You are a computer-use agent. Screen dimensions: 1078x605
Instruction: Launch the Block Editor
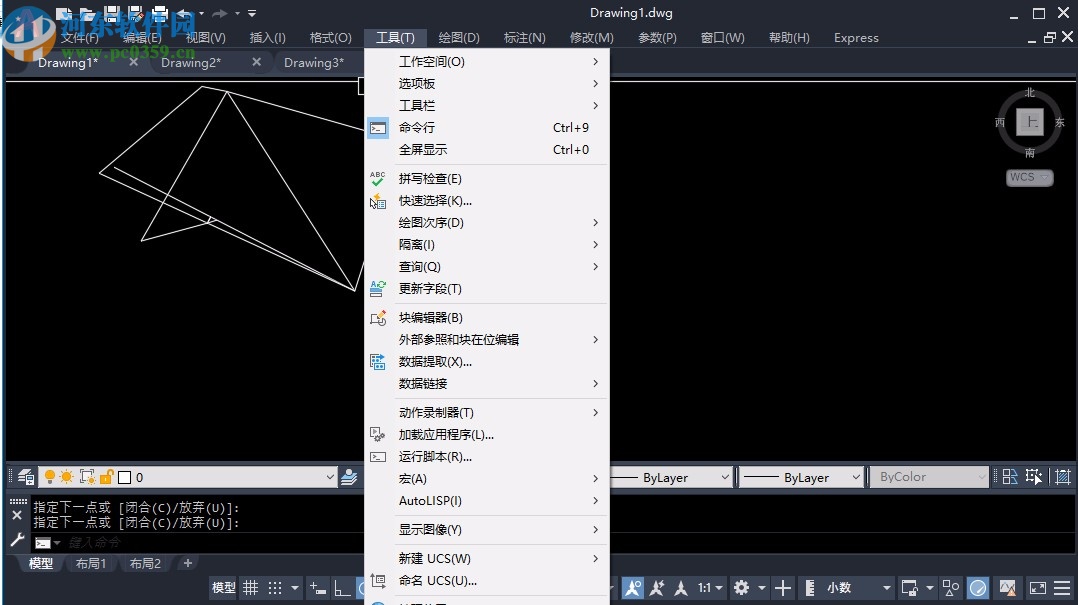click(429, 317)
